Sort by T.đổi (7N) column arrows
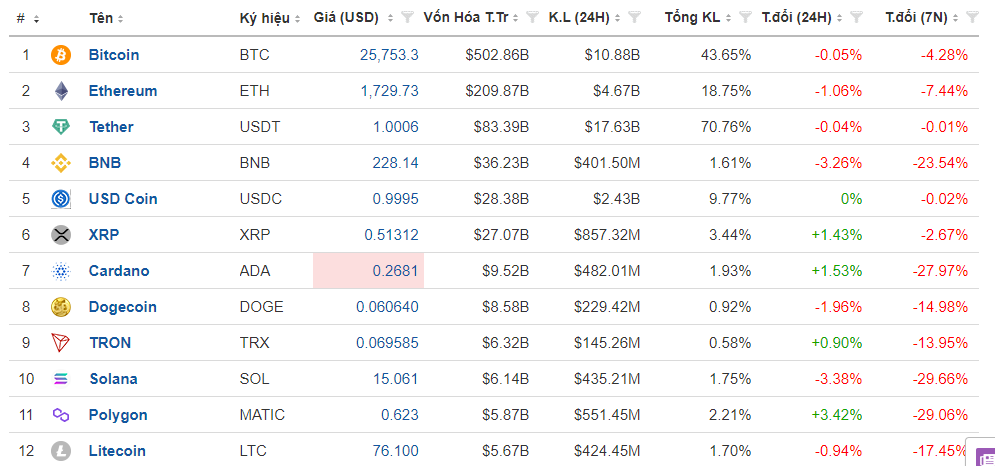Viewport: 995px width, 466px height. (955, 19)
